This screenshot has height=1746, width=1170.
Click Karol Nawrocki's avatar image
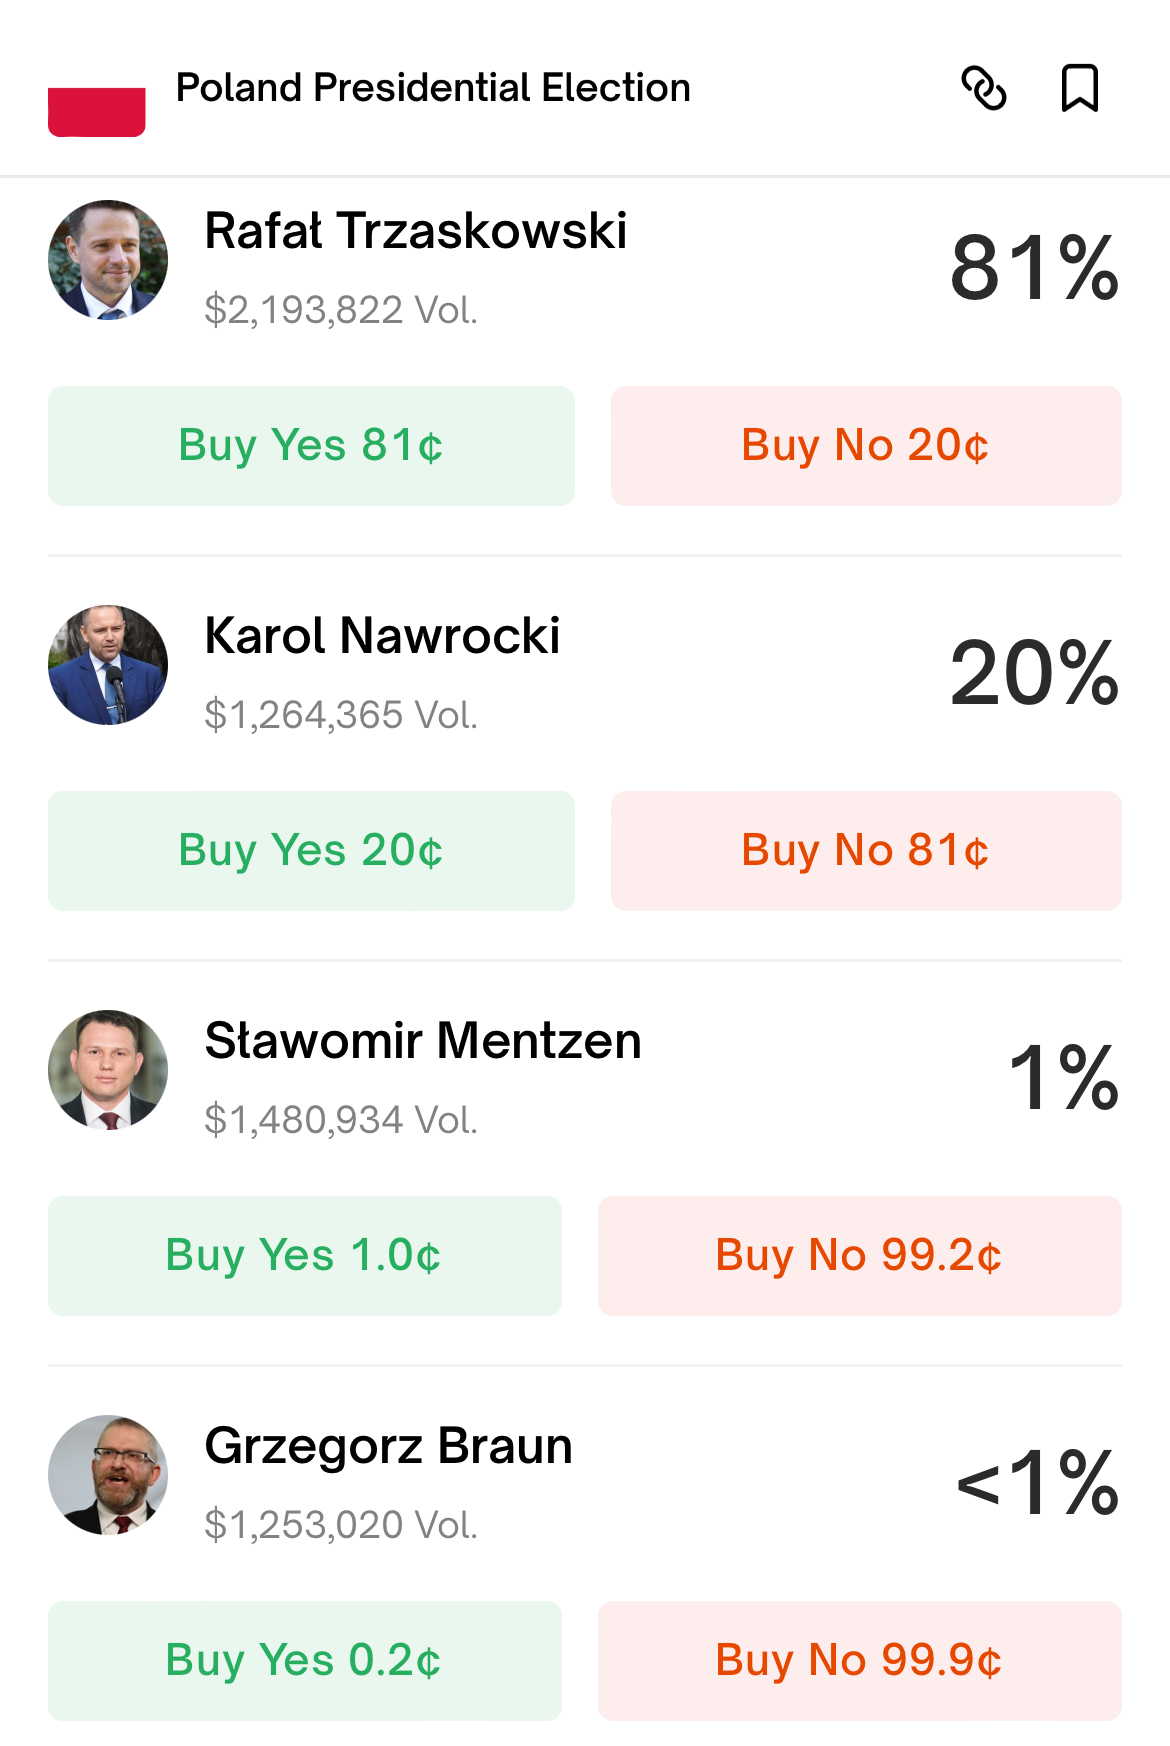pos(108,665)
